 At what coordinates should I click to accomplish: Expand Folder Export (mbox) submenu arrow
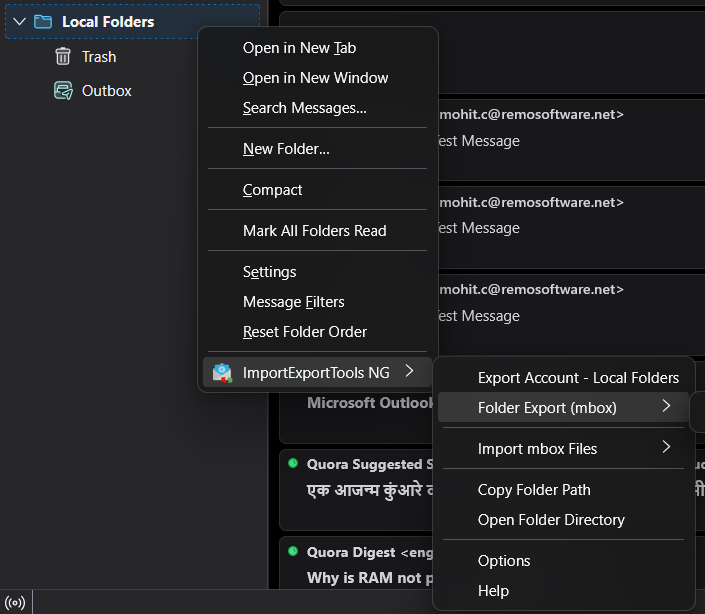[666, 406]
